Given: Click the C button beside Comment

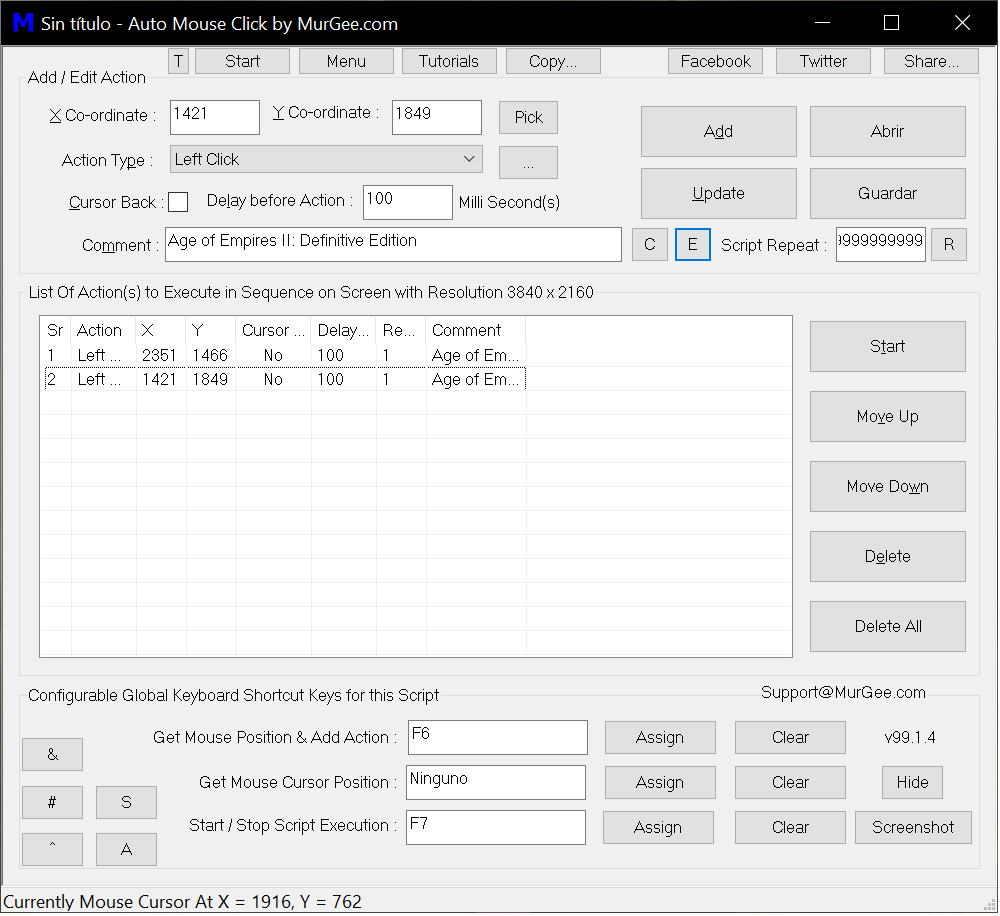Looking at the screenshot, I should (x=650, y=245).
